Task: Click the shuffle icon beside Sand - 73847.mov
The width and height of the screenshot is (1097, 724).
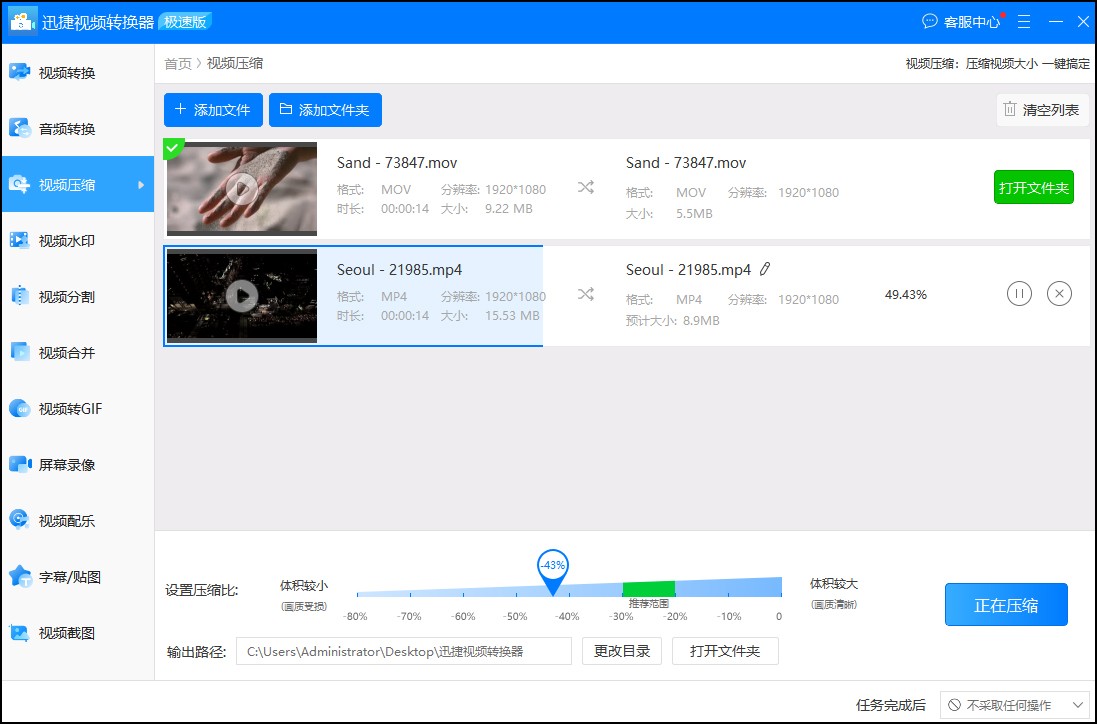Action: click(585, 186)
